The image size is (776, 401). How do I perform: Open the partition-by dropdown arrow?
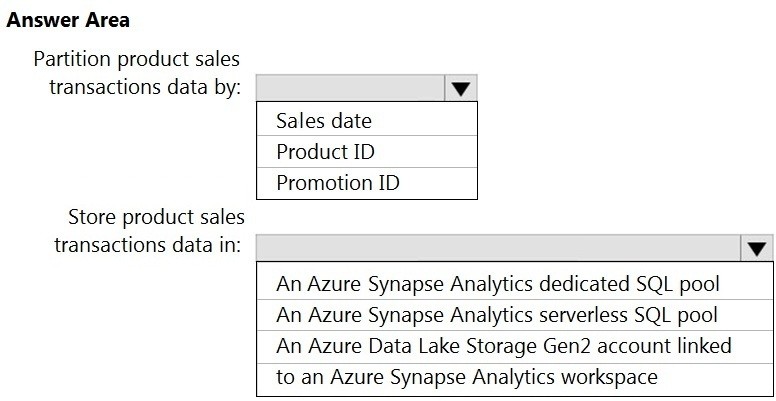tap(460, 88)
